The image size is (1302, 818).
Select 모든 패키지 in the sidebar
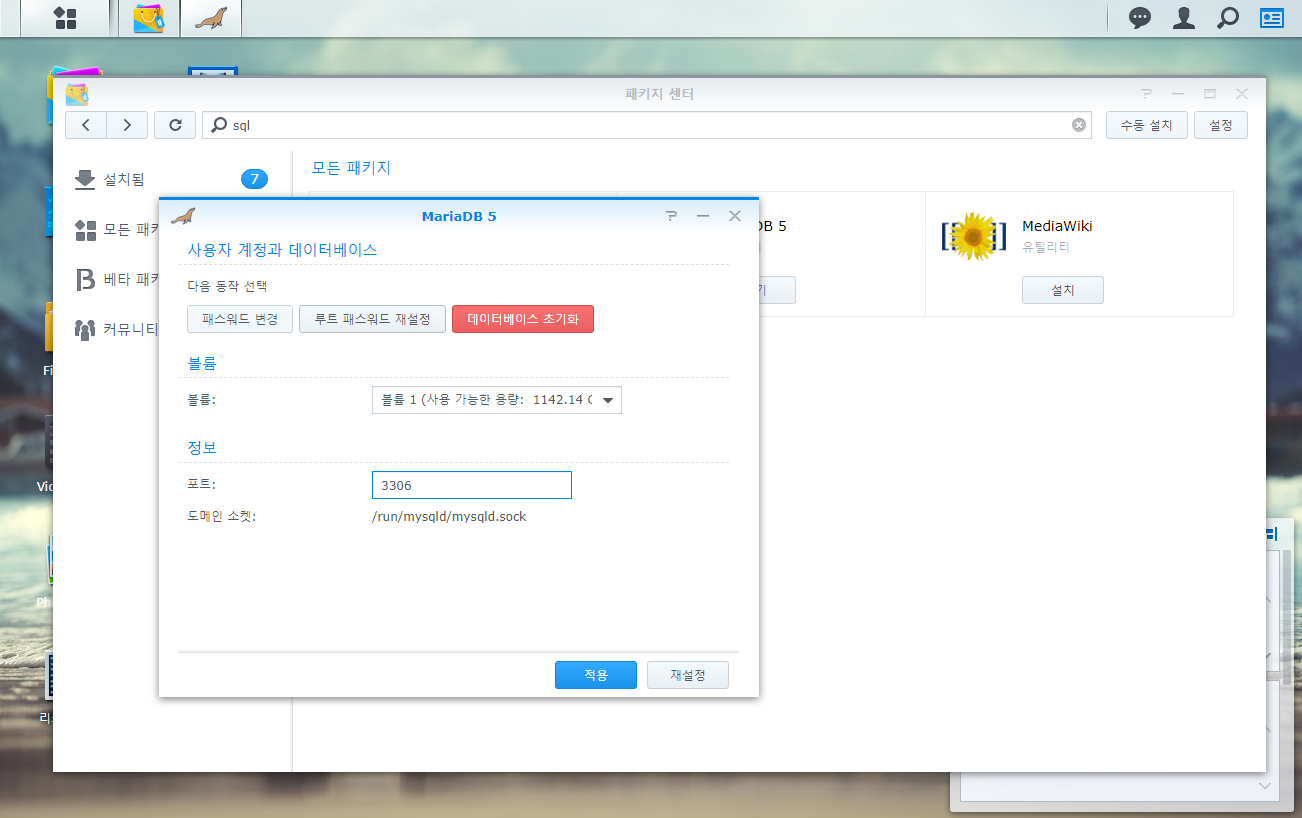tap(117, 230)
